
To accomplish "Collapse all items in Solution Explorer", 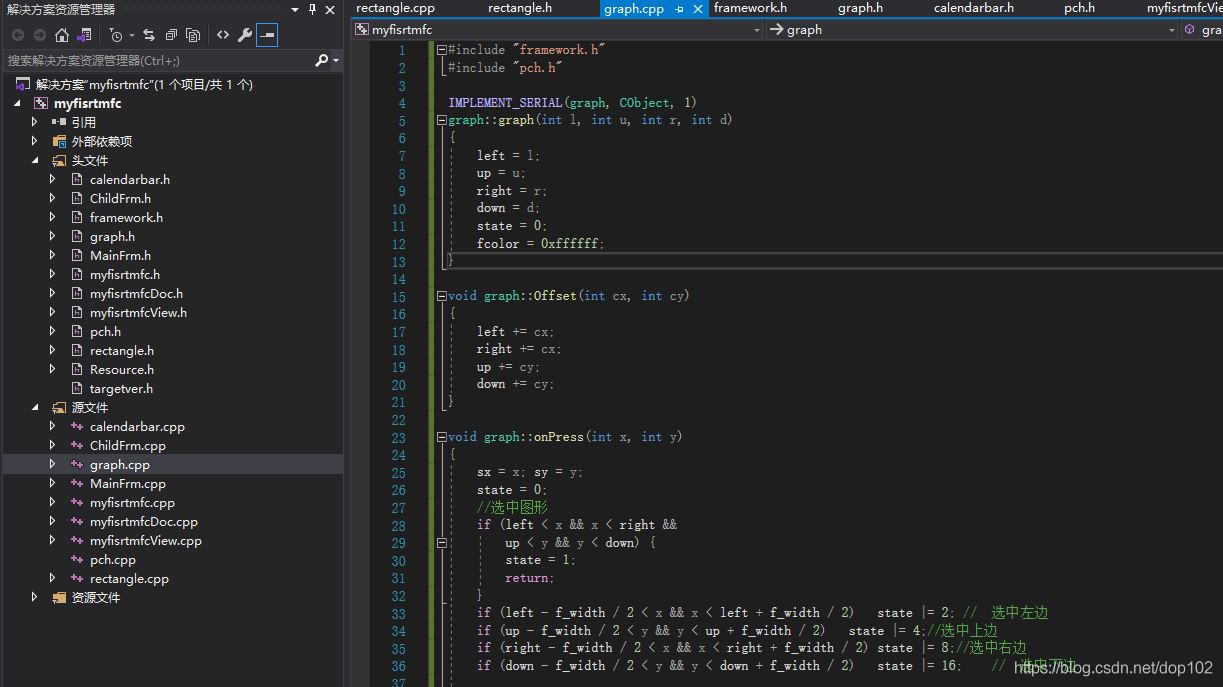I will [x=171, y=35].
